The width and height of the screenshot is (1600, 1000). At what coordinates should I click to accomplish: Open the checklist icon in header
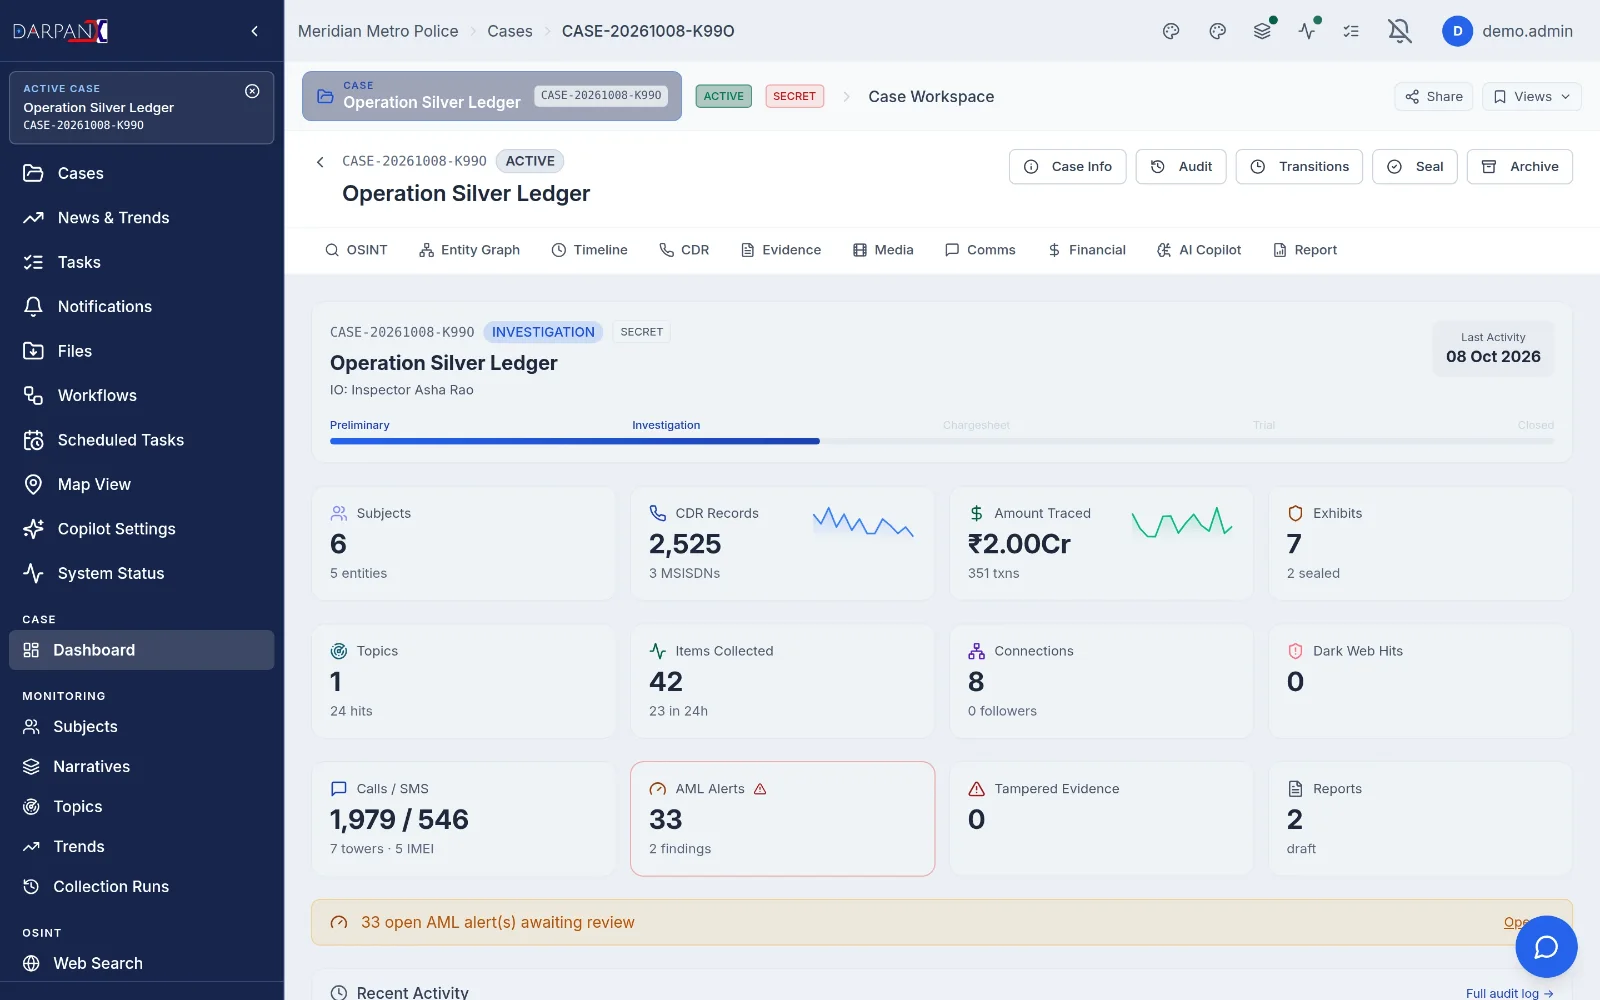pos(1351,31)
